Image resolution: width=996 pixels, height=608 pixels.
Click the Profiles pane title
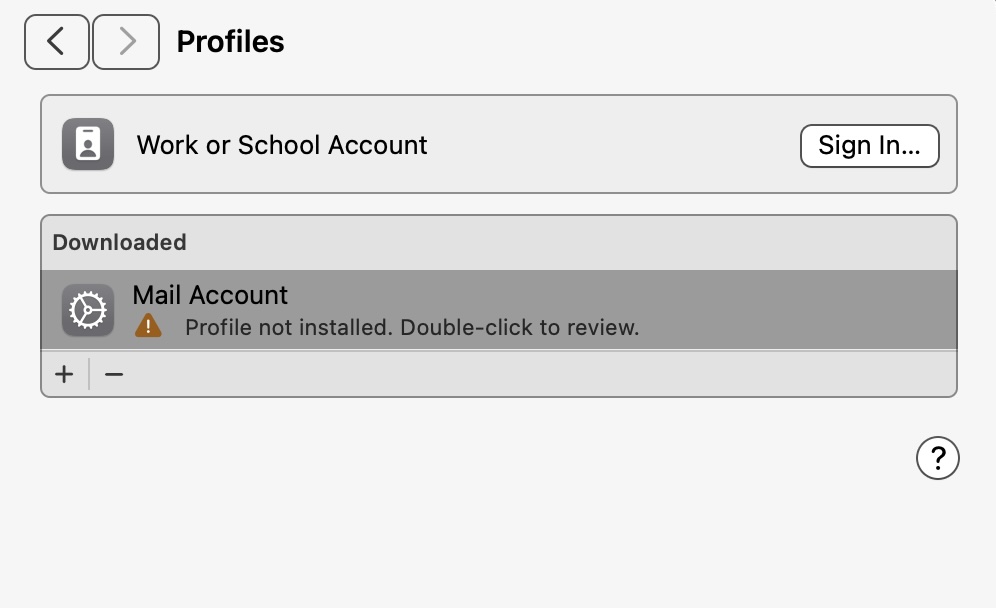(231, 42)
